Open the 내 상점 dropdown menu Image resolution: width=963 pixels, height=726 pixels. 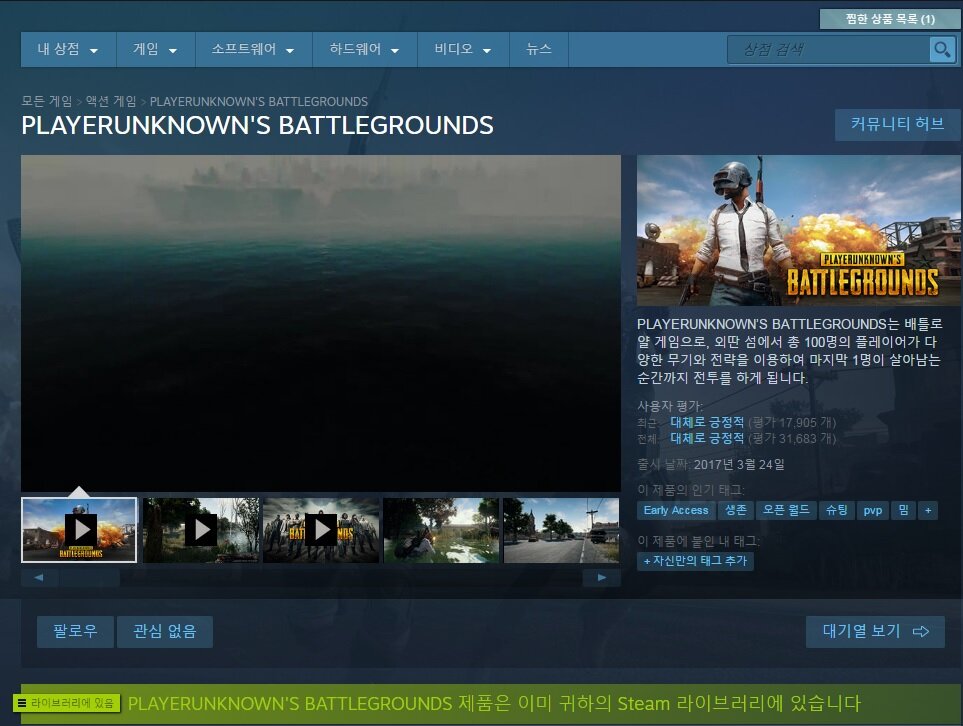[68, 49]
